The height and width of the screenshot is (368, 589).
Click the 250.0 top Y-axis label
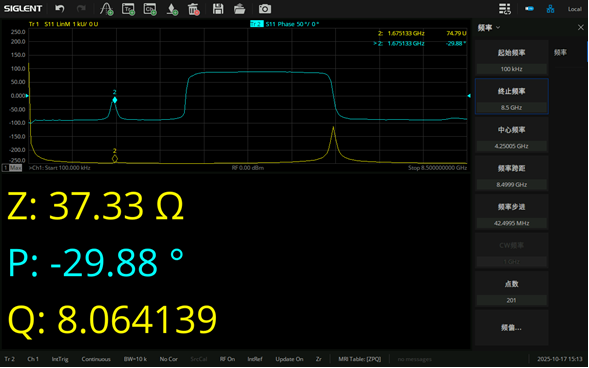click(18, 32)
